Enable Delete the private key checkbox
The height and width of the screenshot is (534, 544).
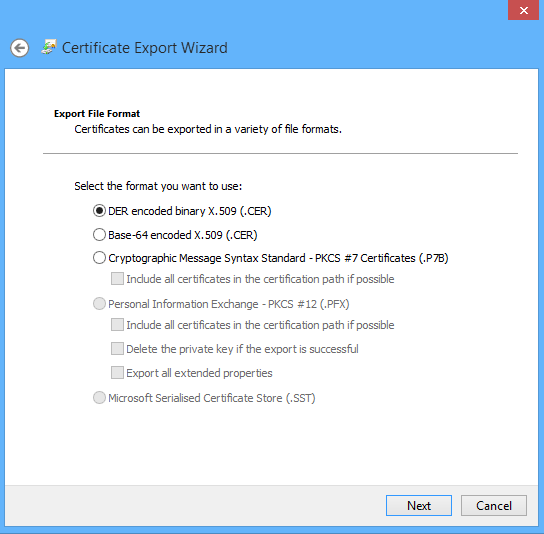[x=117, y=349]
